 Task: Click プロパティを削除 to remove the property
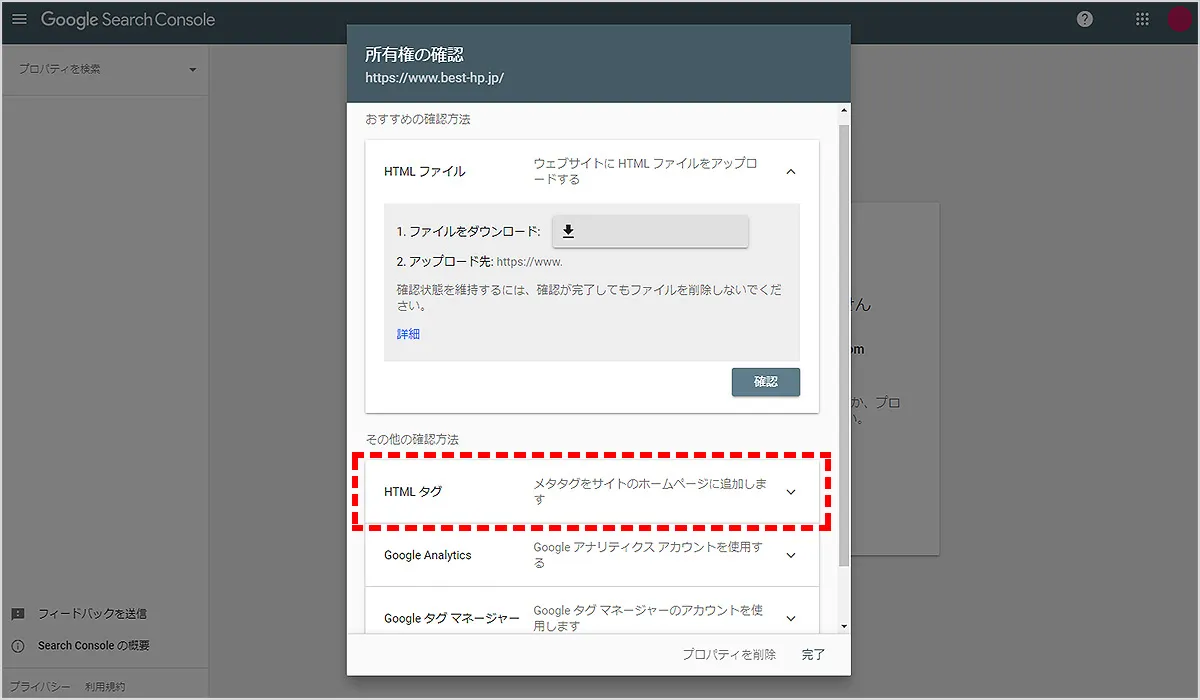click(x=729, y=653)
